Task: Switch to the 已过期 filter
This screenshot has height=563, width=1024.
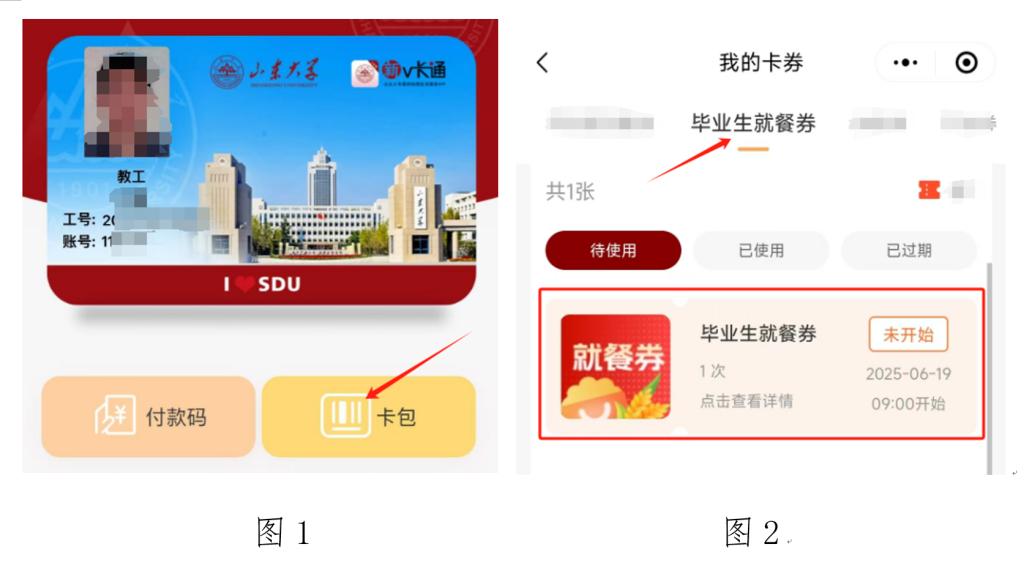Action: 908,250
